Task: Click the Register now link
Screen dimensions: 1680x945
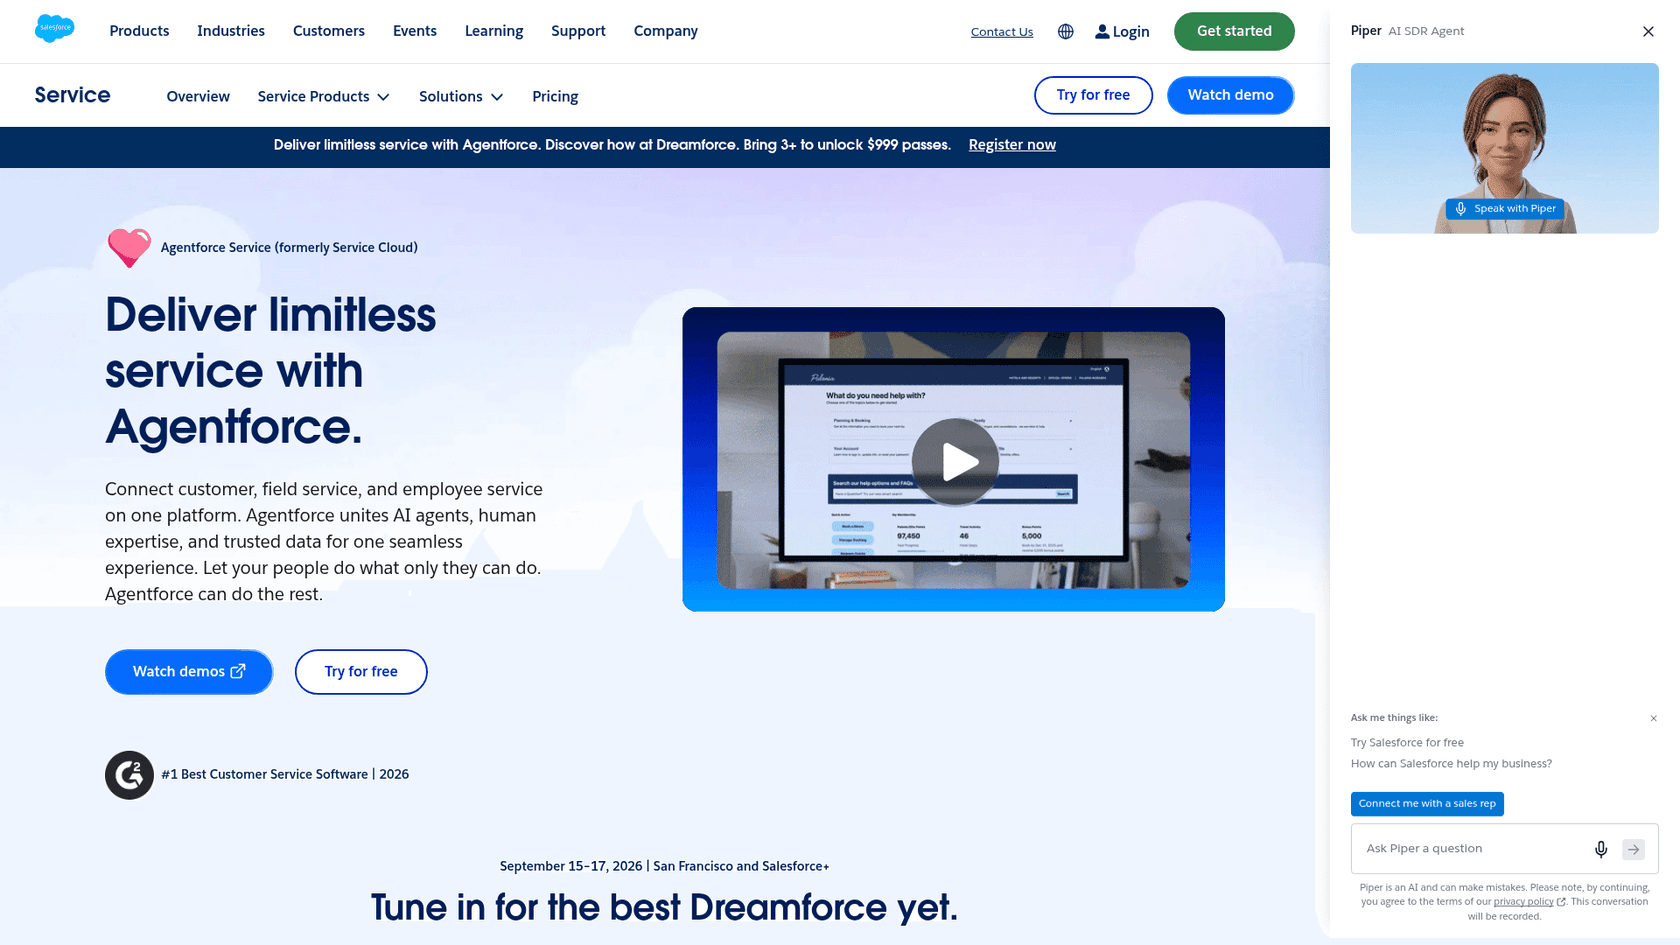Action: [1012, 145]
